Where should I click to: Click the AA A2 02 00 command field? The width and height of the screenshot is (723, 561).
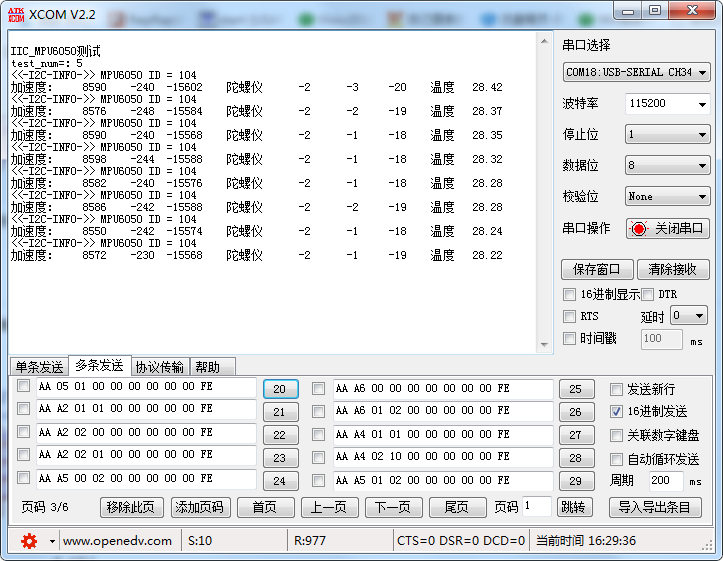[x=146, y=433]
